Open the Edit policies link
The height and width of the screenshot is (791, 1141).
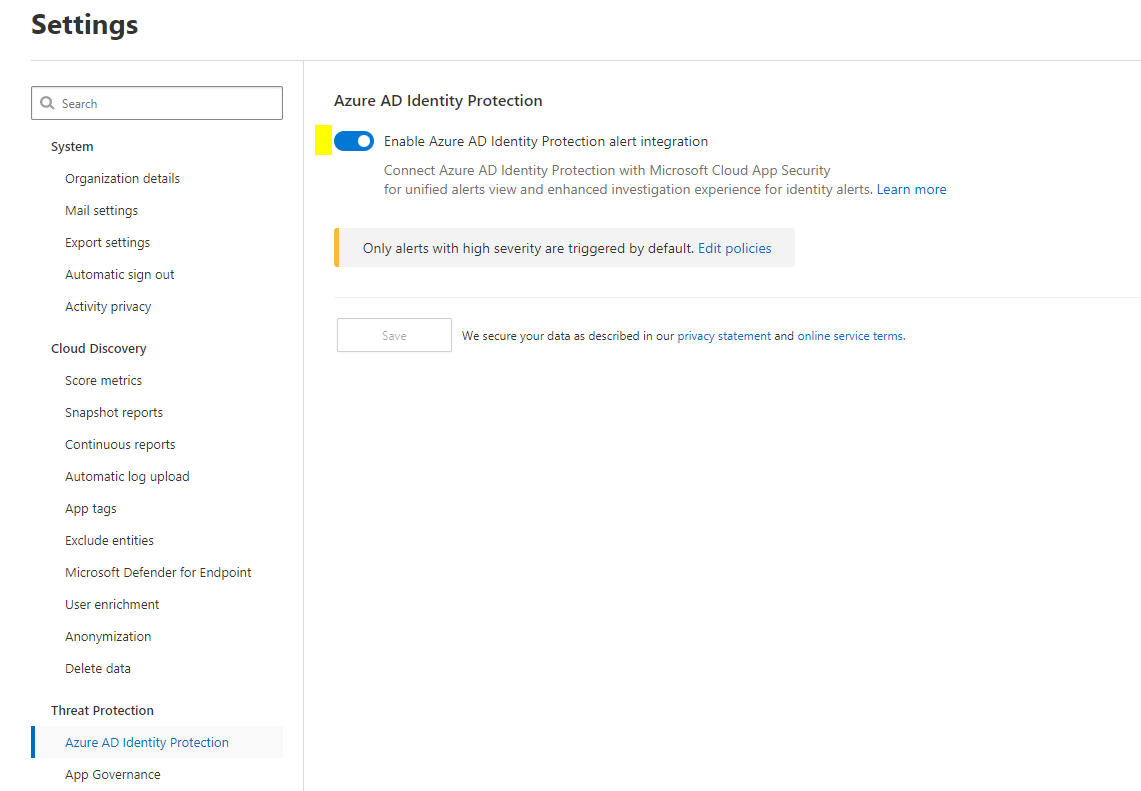coord(734,248)
